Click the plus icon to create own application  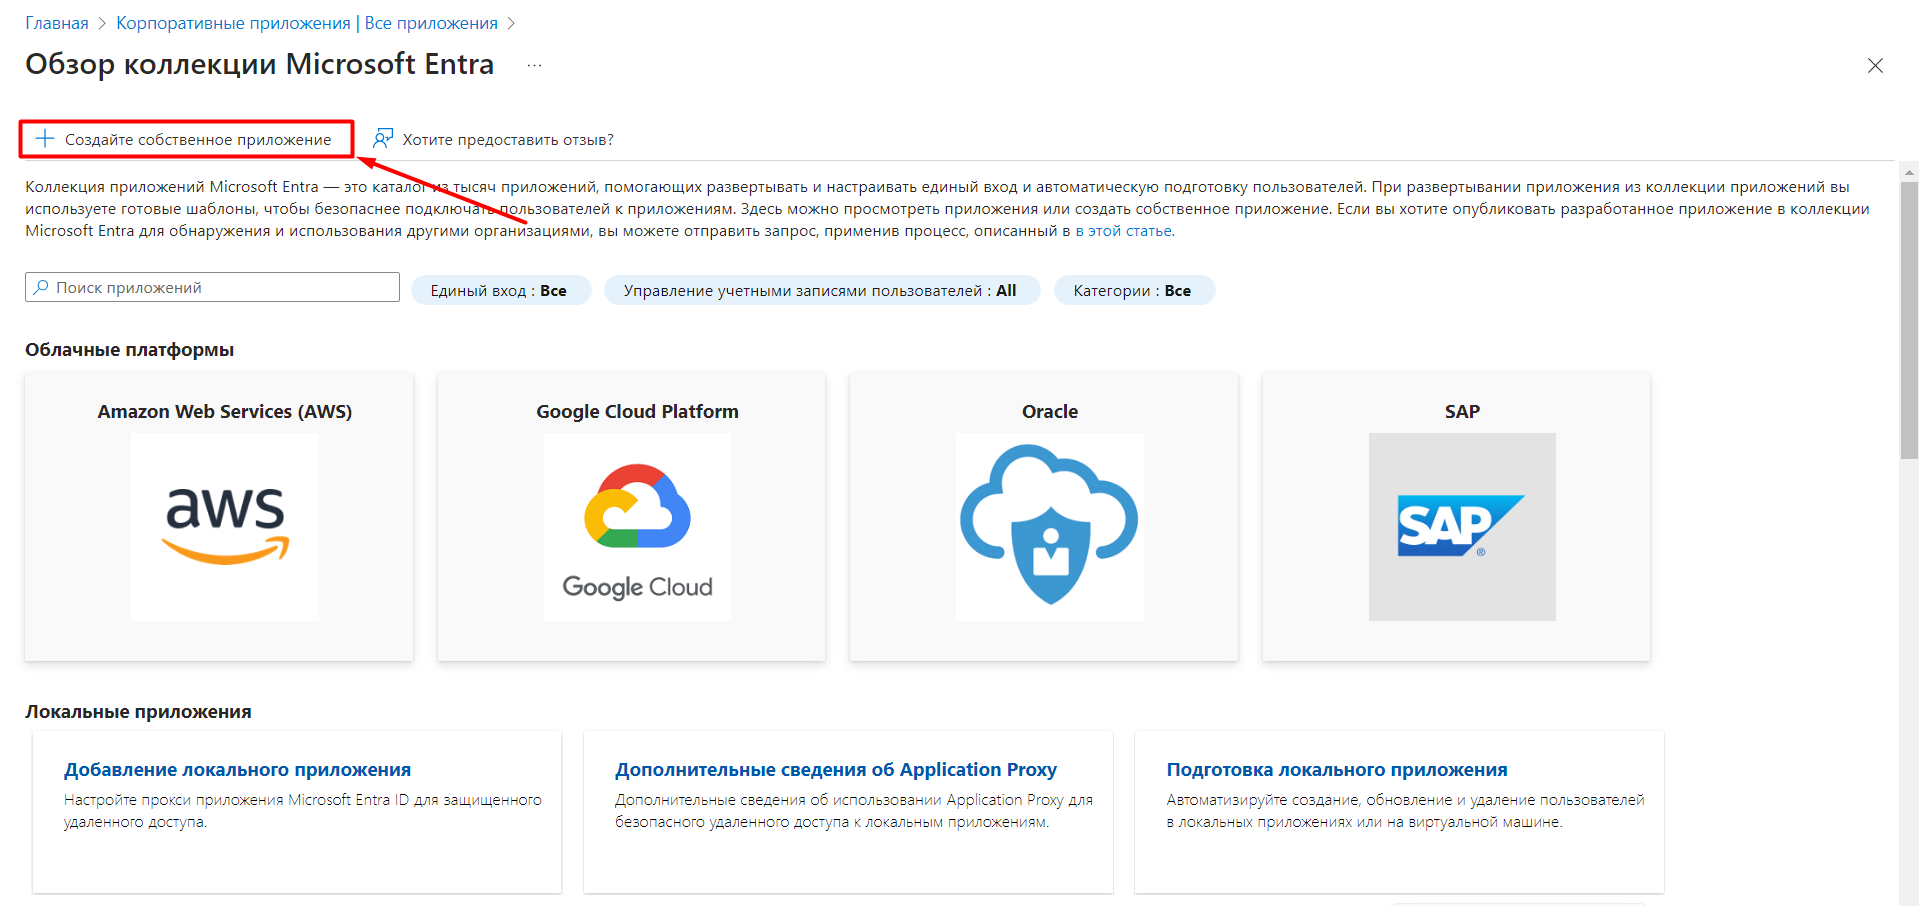click(x=45, y=139)
